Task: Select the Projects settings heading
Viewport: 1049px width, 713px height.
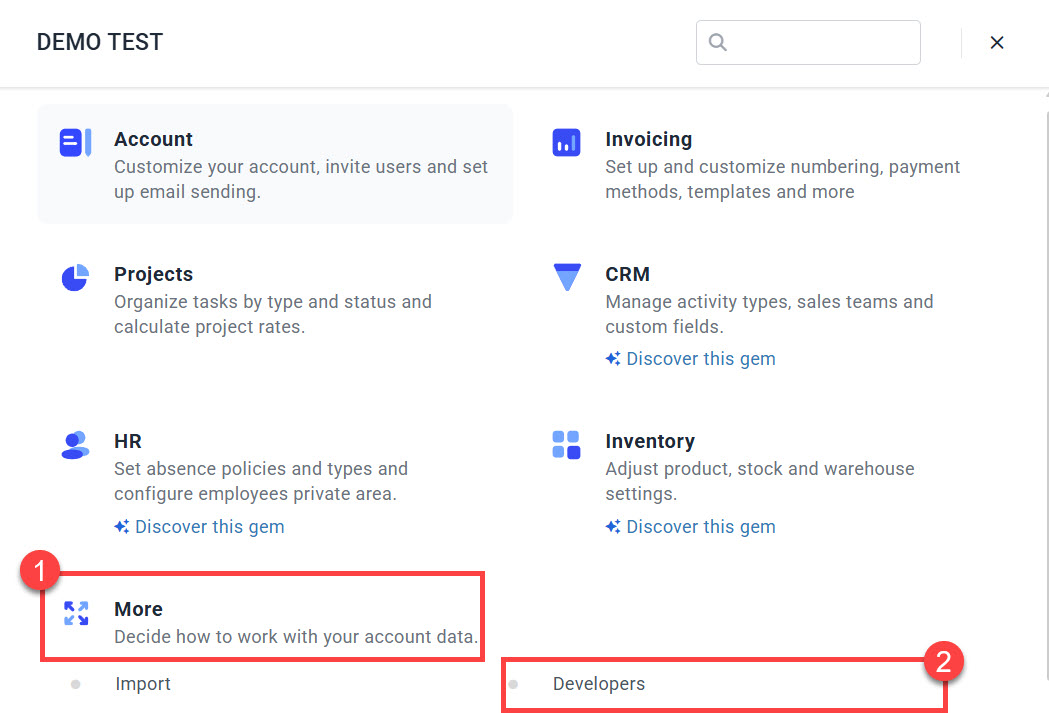Action: [x=153, y=274]
